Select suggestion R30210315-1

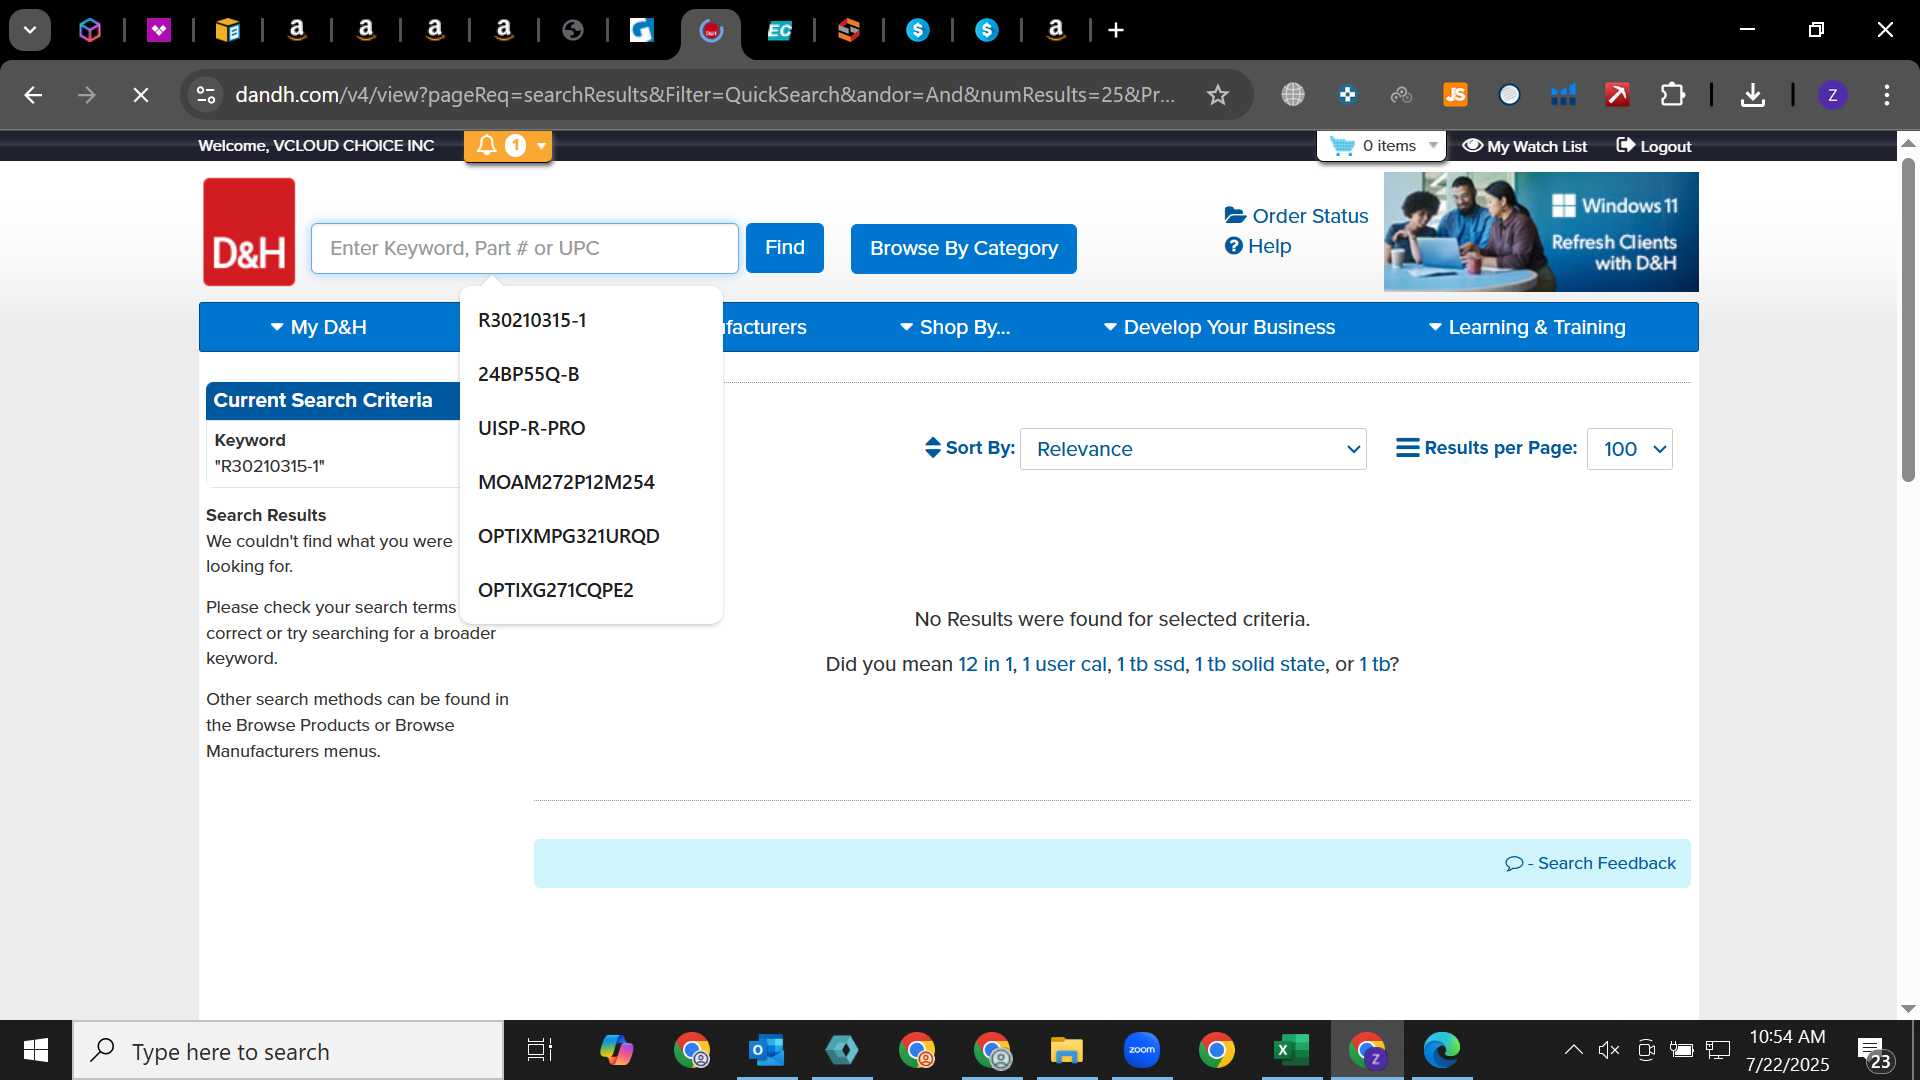[591, 320]
